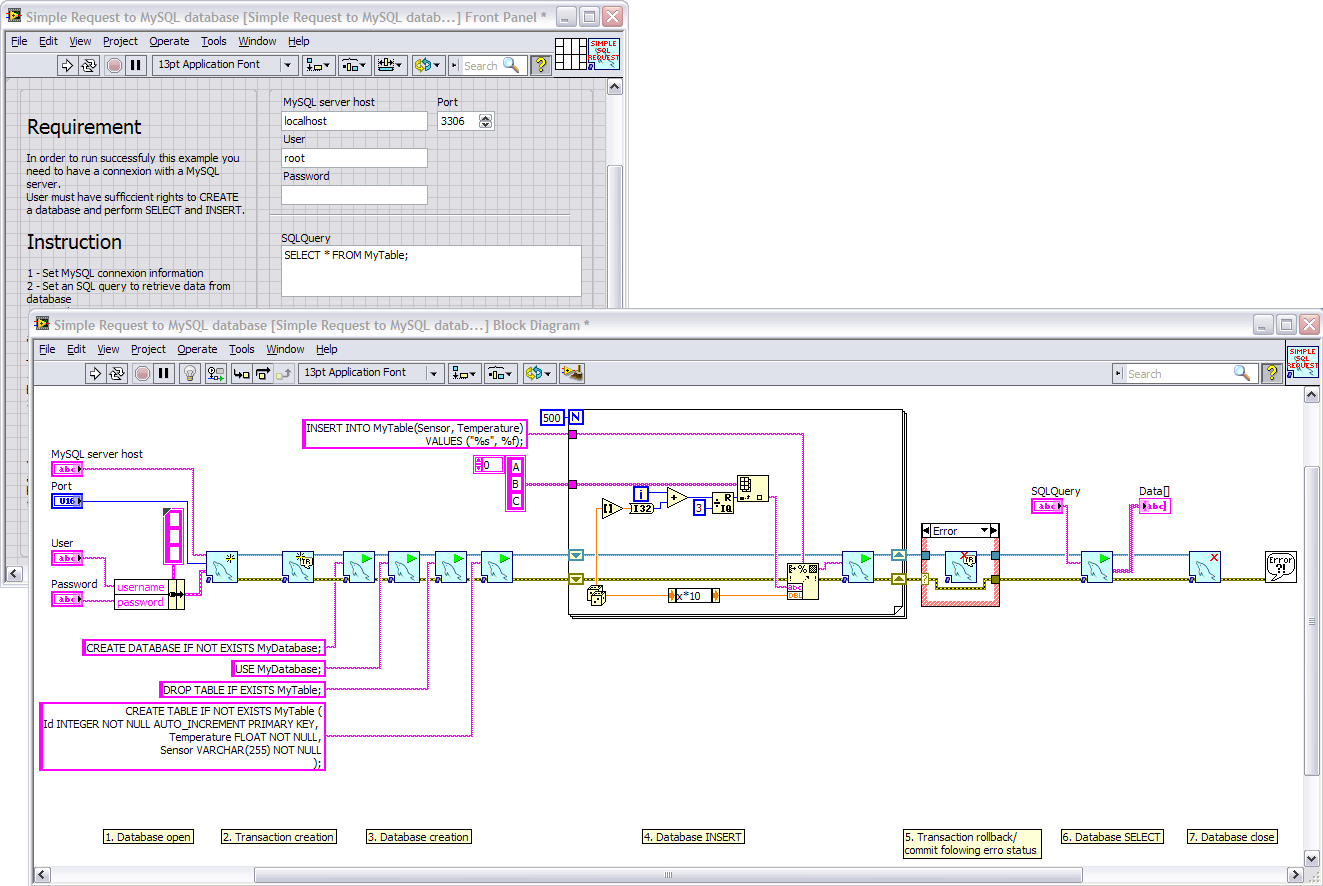Select the Run Continuously icon on front panel
Screen dimensions: 1323x886
[89, 65]
